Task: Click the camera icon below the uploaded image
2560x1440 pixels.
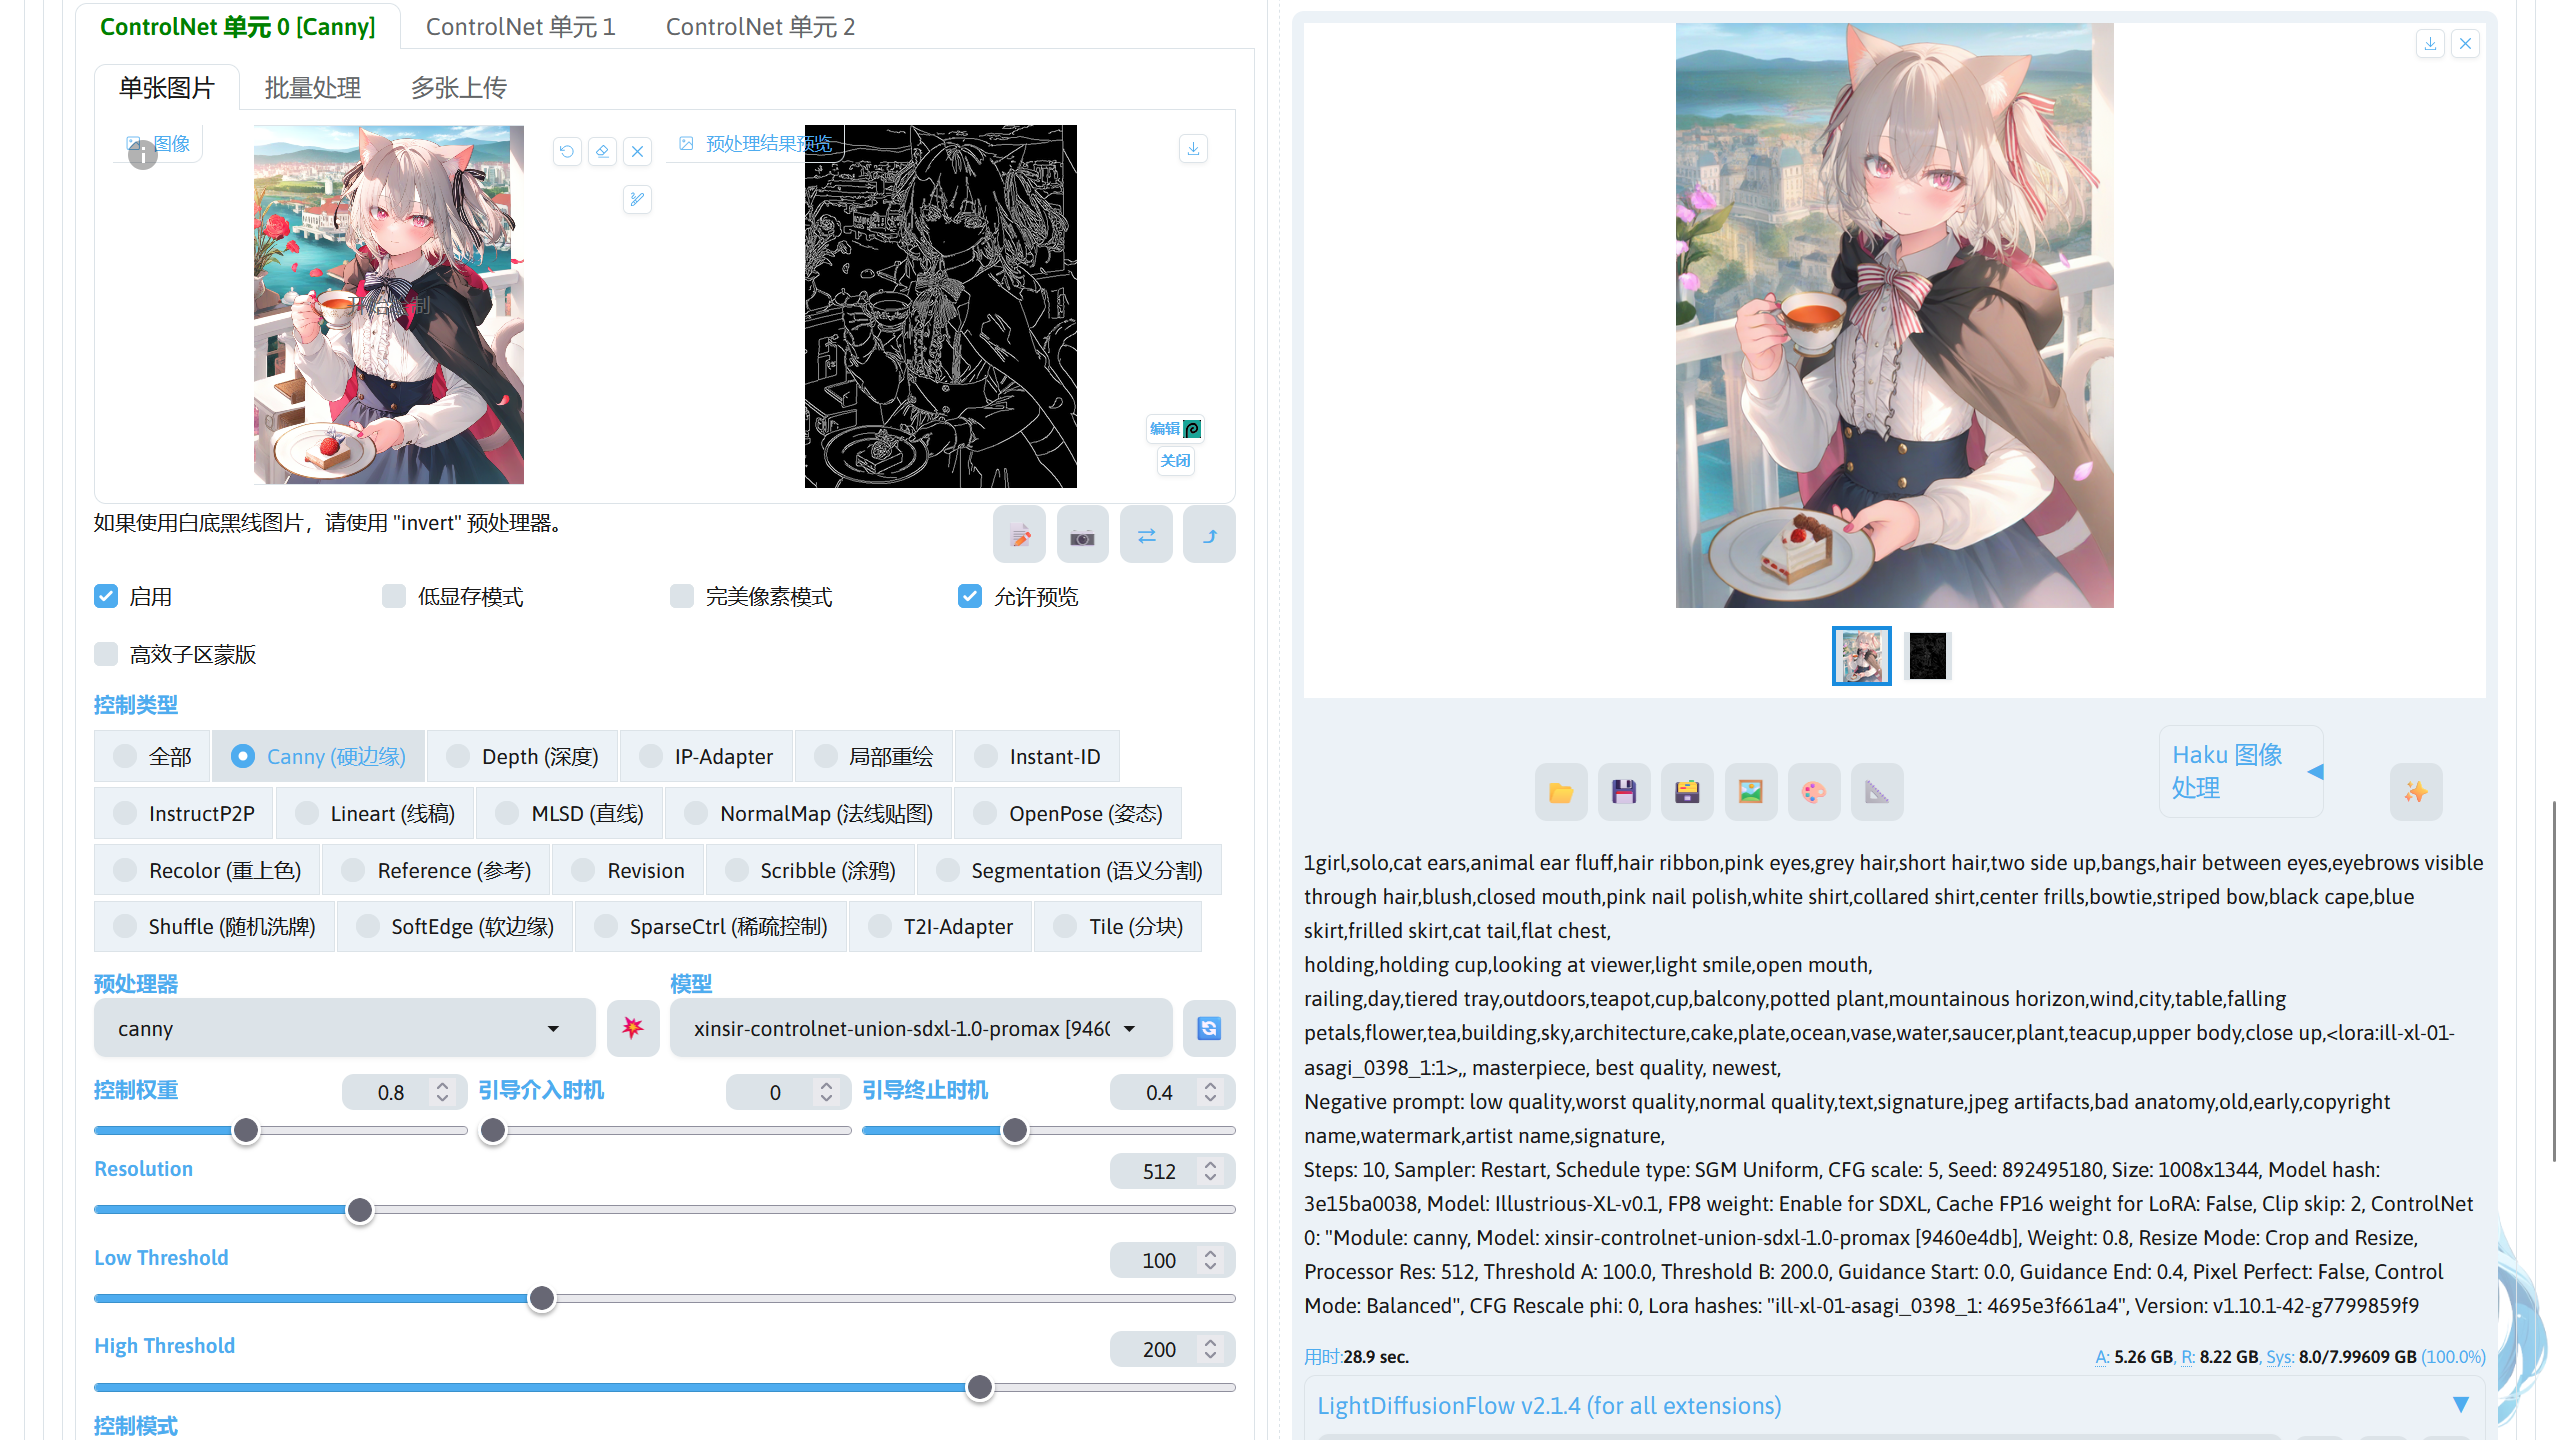Action: [1082, 534]
